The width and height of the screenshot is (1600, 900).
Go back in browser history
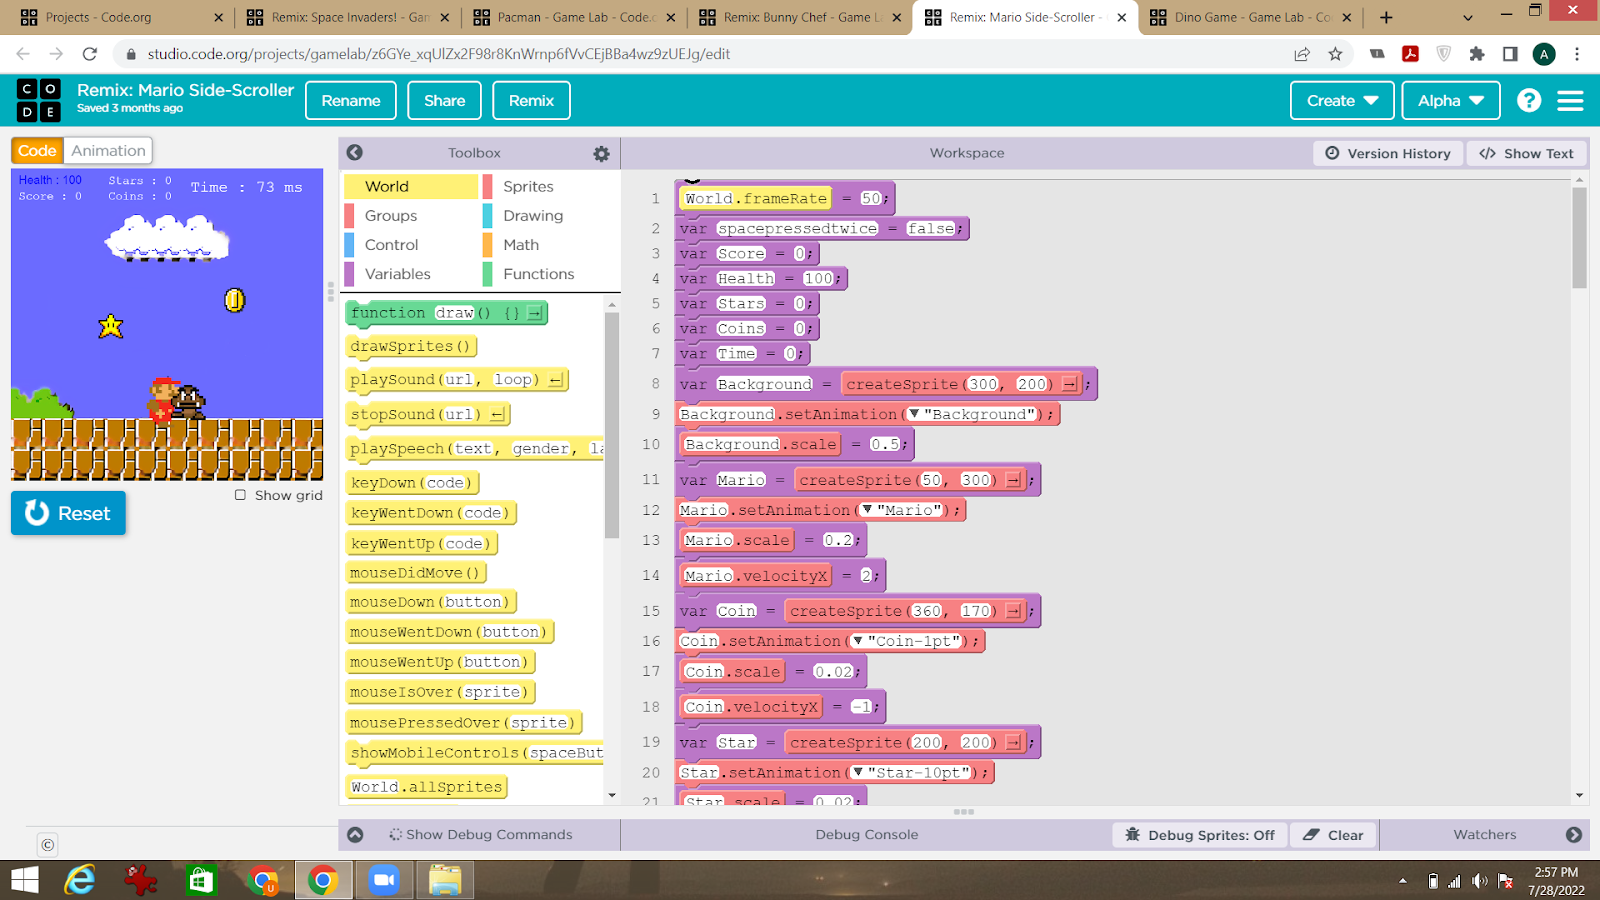23,54
